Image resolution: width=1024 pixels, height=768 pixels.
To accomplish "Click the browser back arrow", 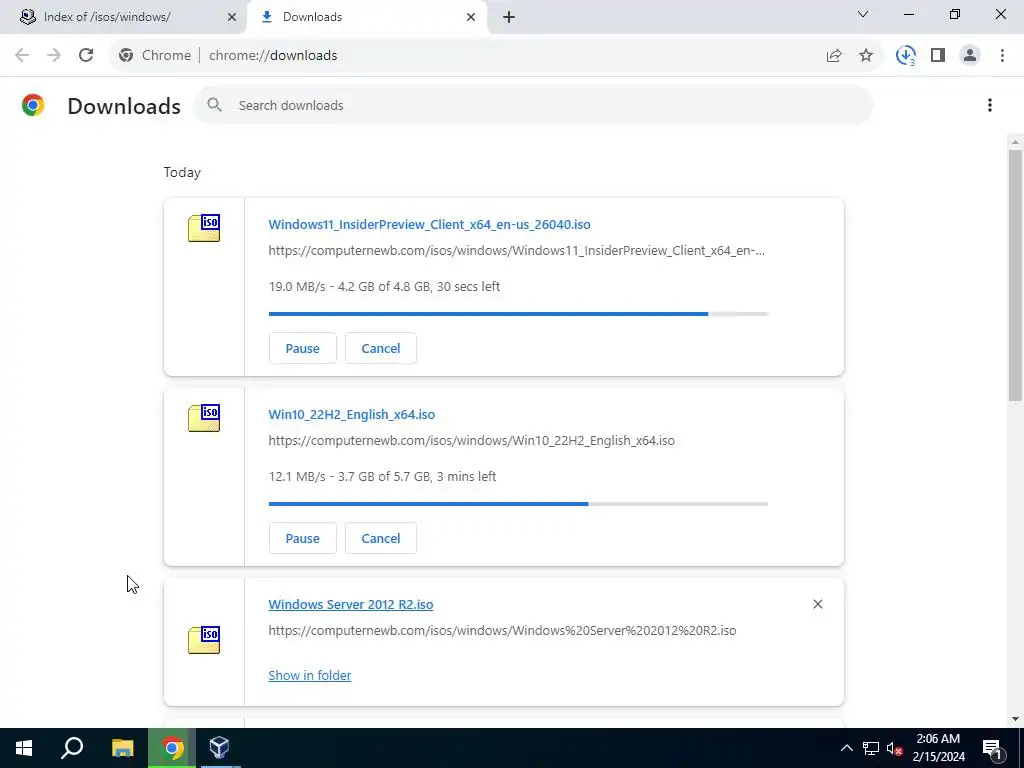I will (x=22, y=56).
